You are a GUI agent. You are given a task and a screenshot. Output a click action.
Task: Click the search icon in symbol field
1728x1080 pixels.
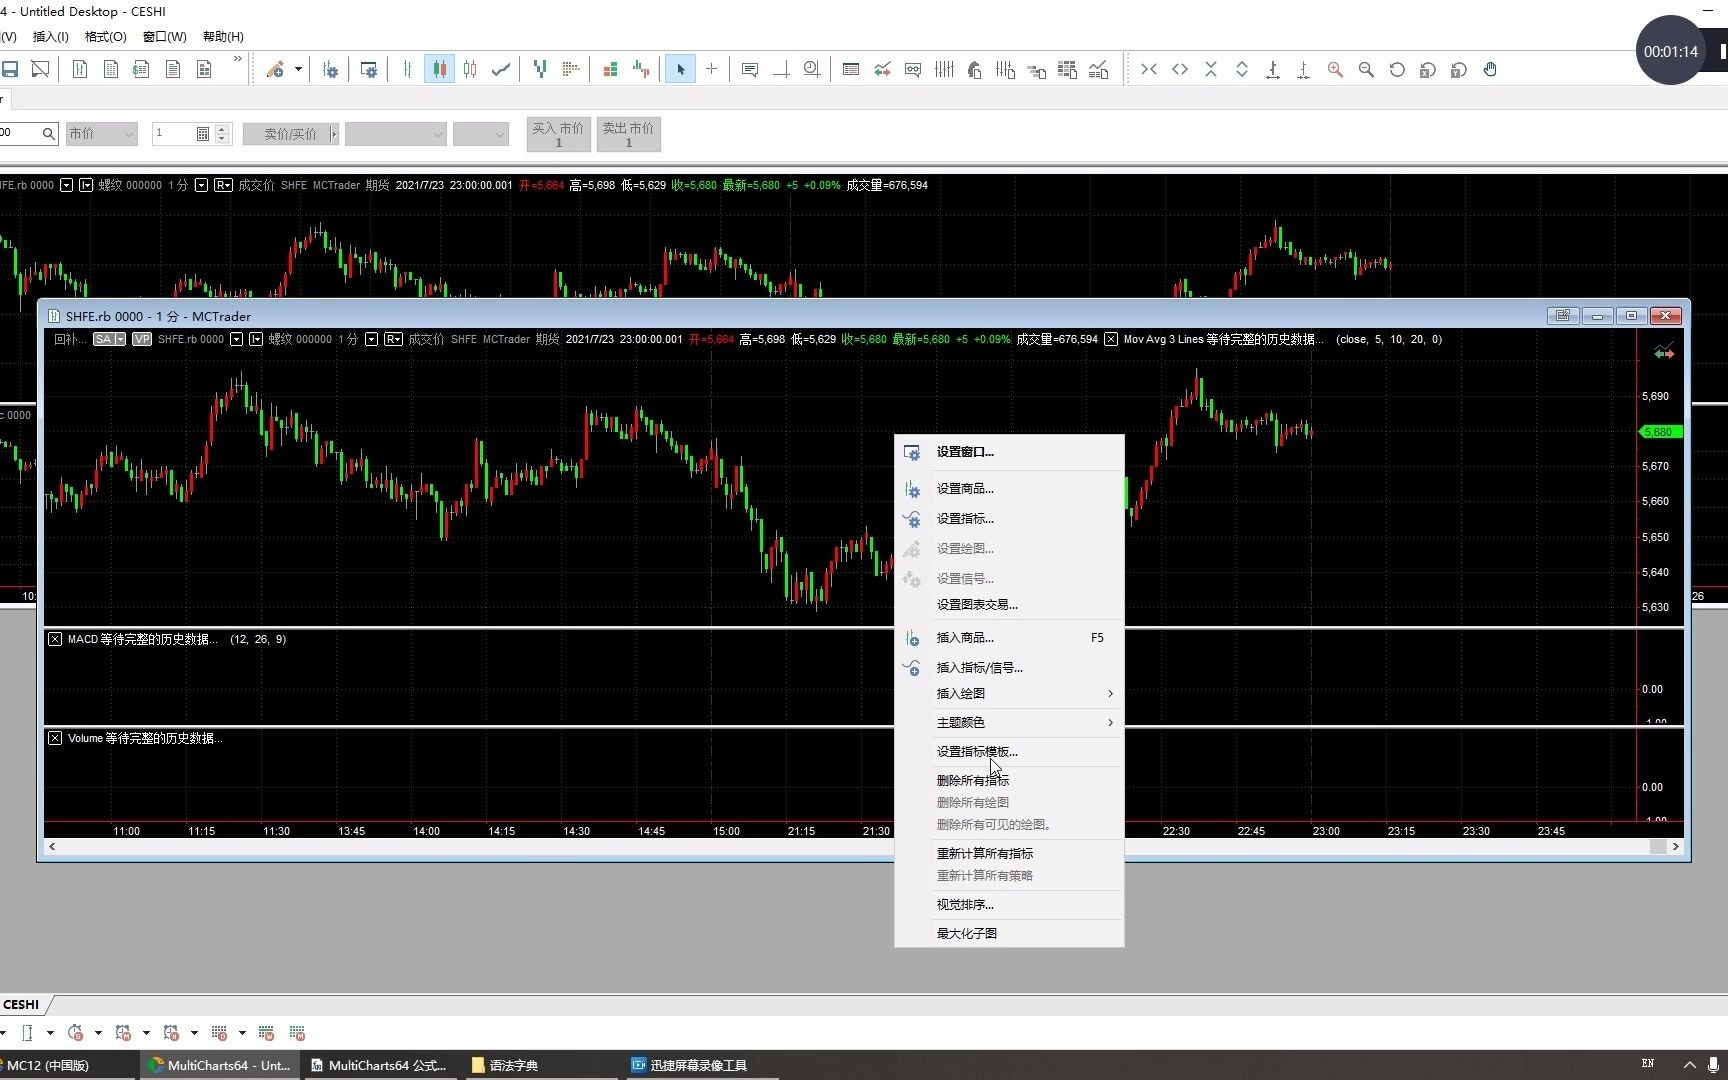click(48, 134)
